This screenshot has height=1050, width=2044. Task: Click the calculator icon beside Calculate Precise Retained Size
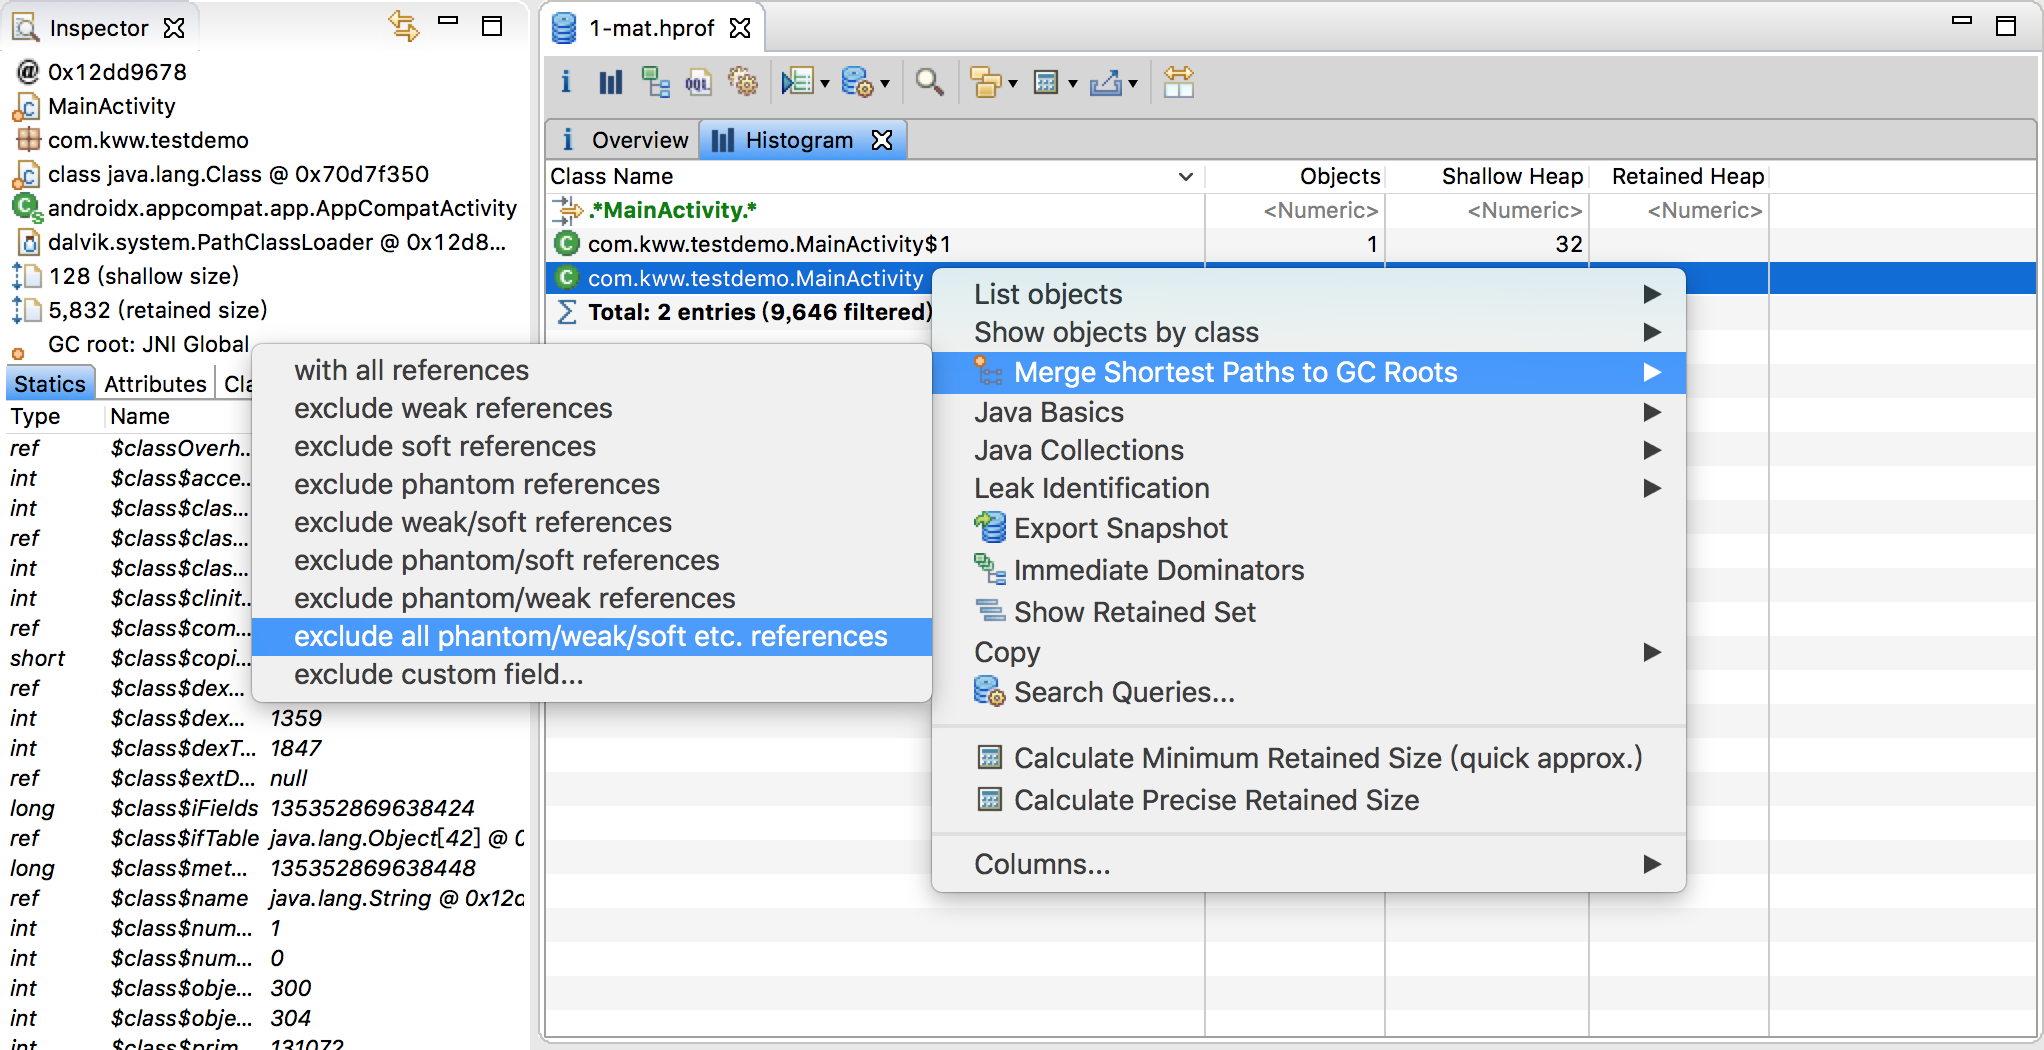(990, 799)
